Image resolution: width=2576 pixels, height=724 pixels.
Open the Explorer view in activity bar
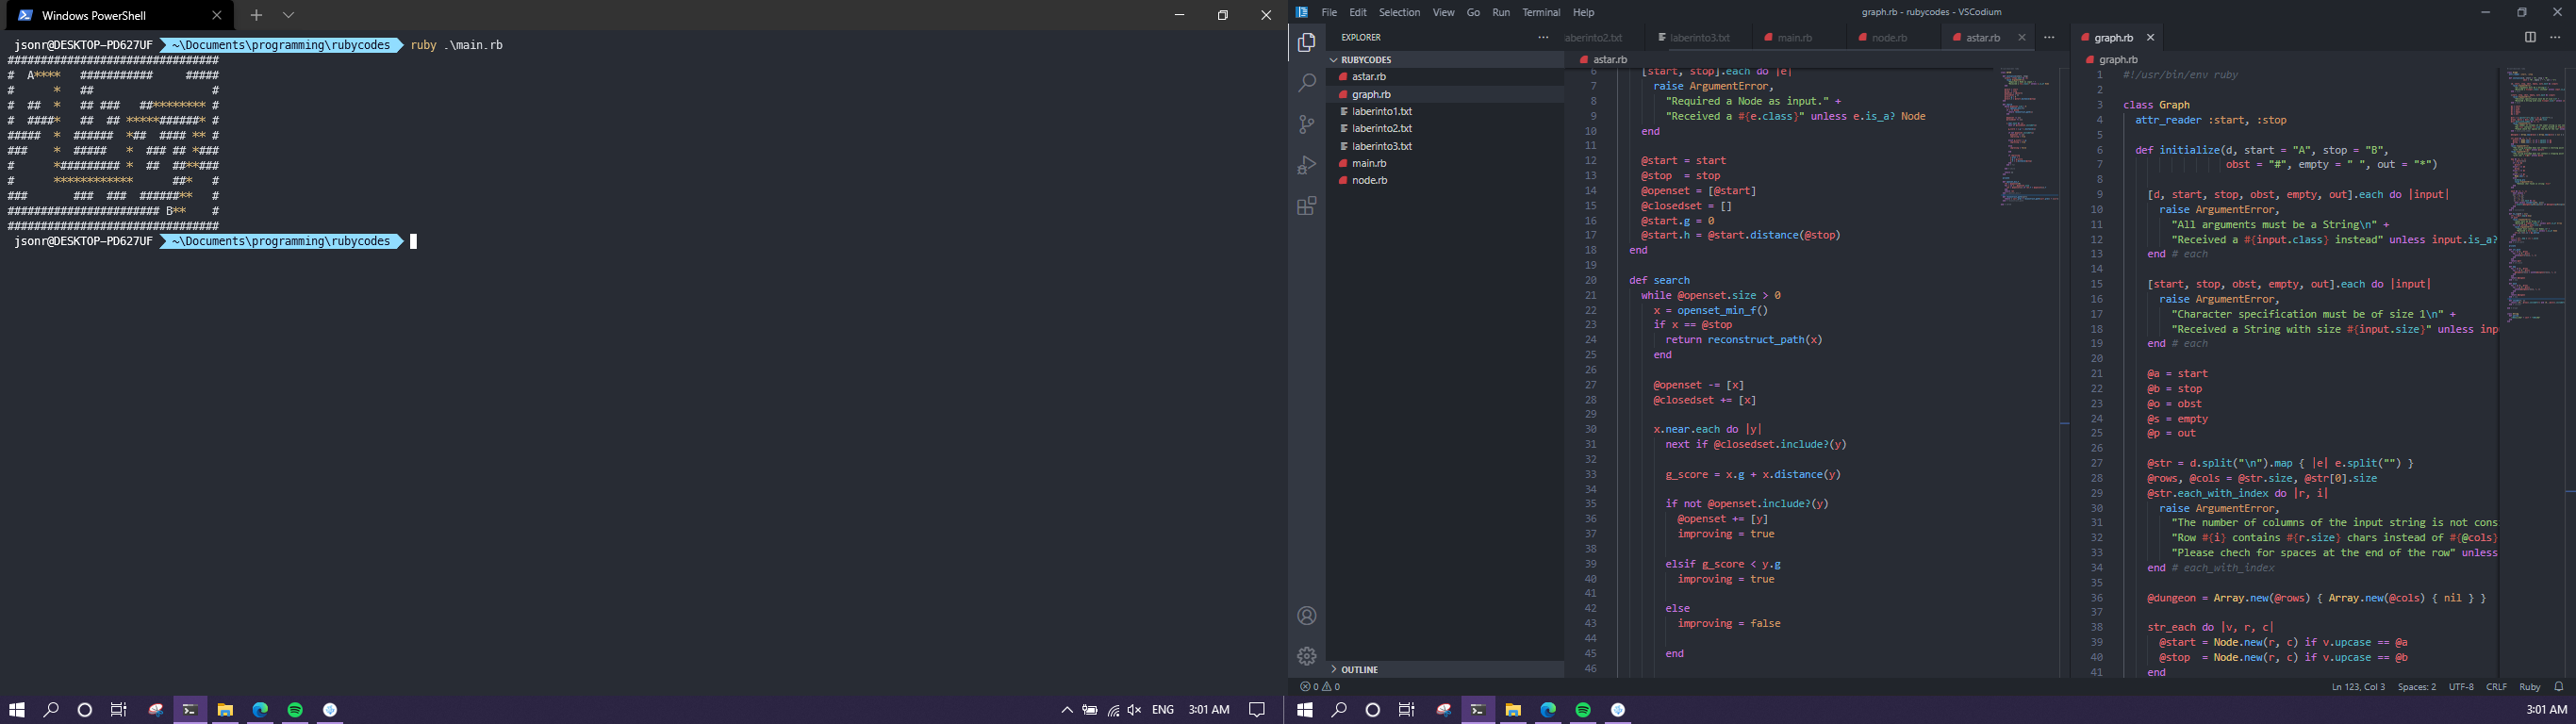[x=1306, y=43]
